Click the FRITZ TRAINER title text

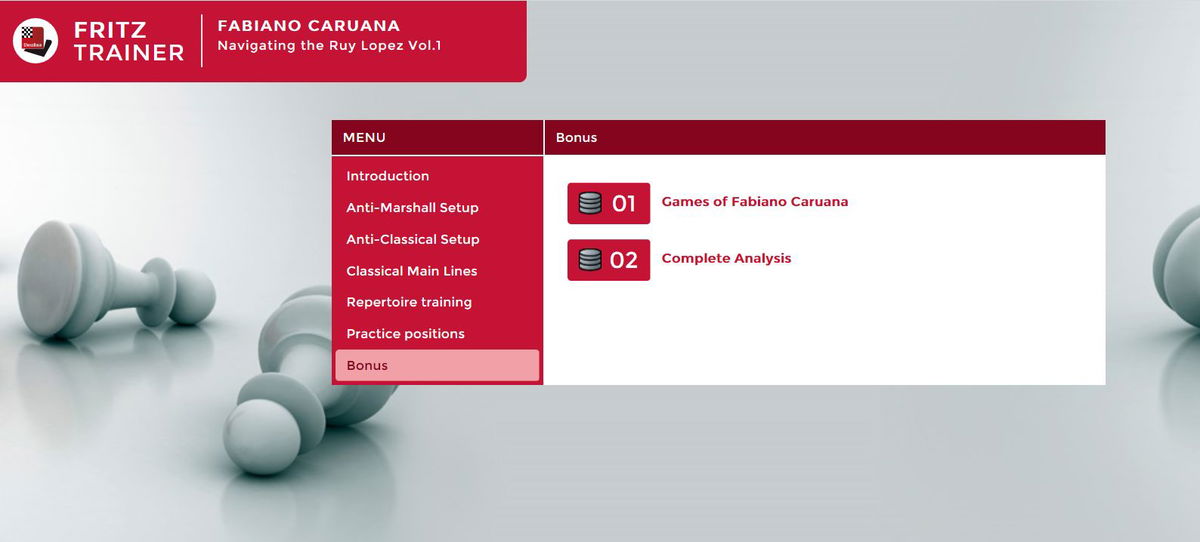(x=128, y=41)
